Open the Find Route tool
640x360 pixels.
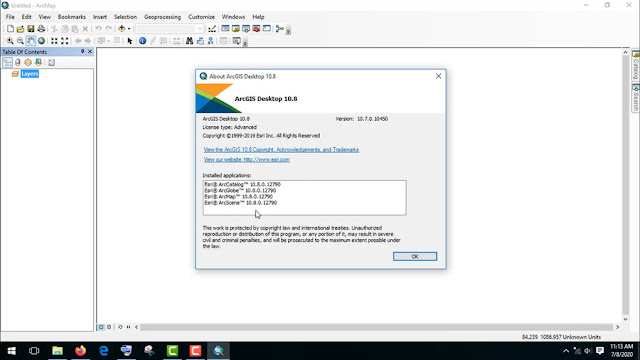(x=200, y=41)
